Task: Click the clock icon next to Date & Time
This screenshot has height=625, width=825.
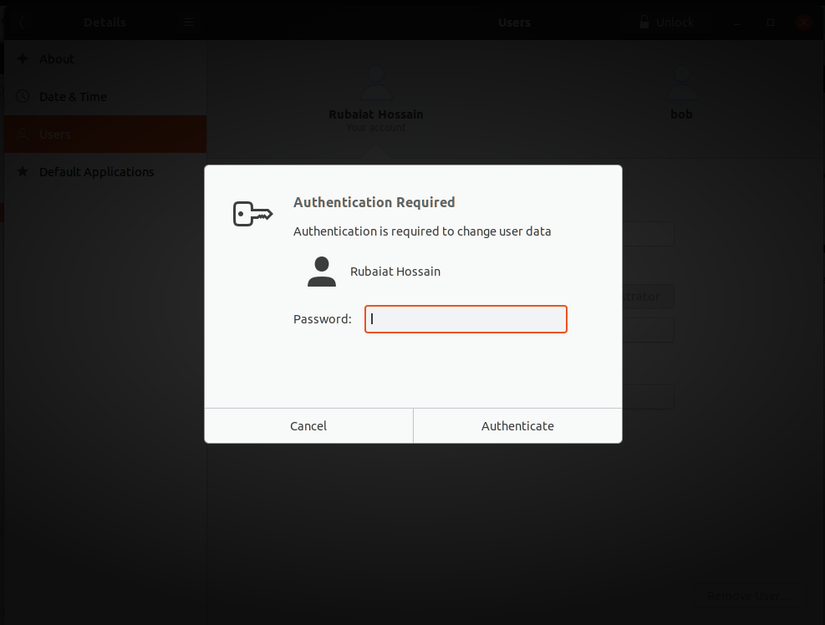Action: [22, 96]
